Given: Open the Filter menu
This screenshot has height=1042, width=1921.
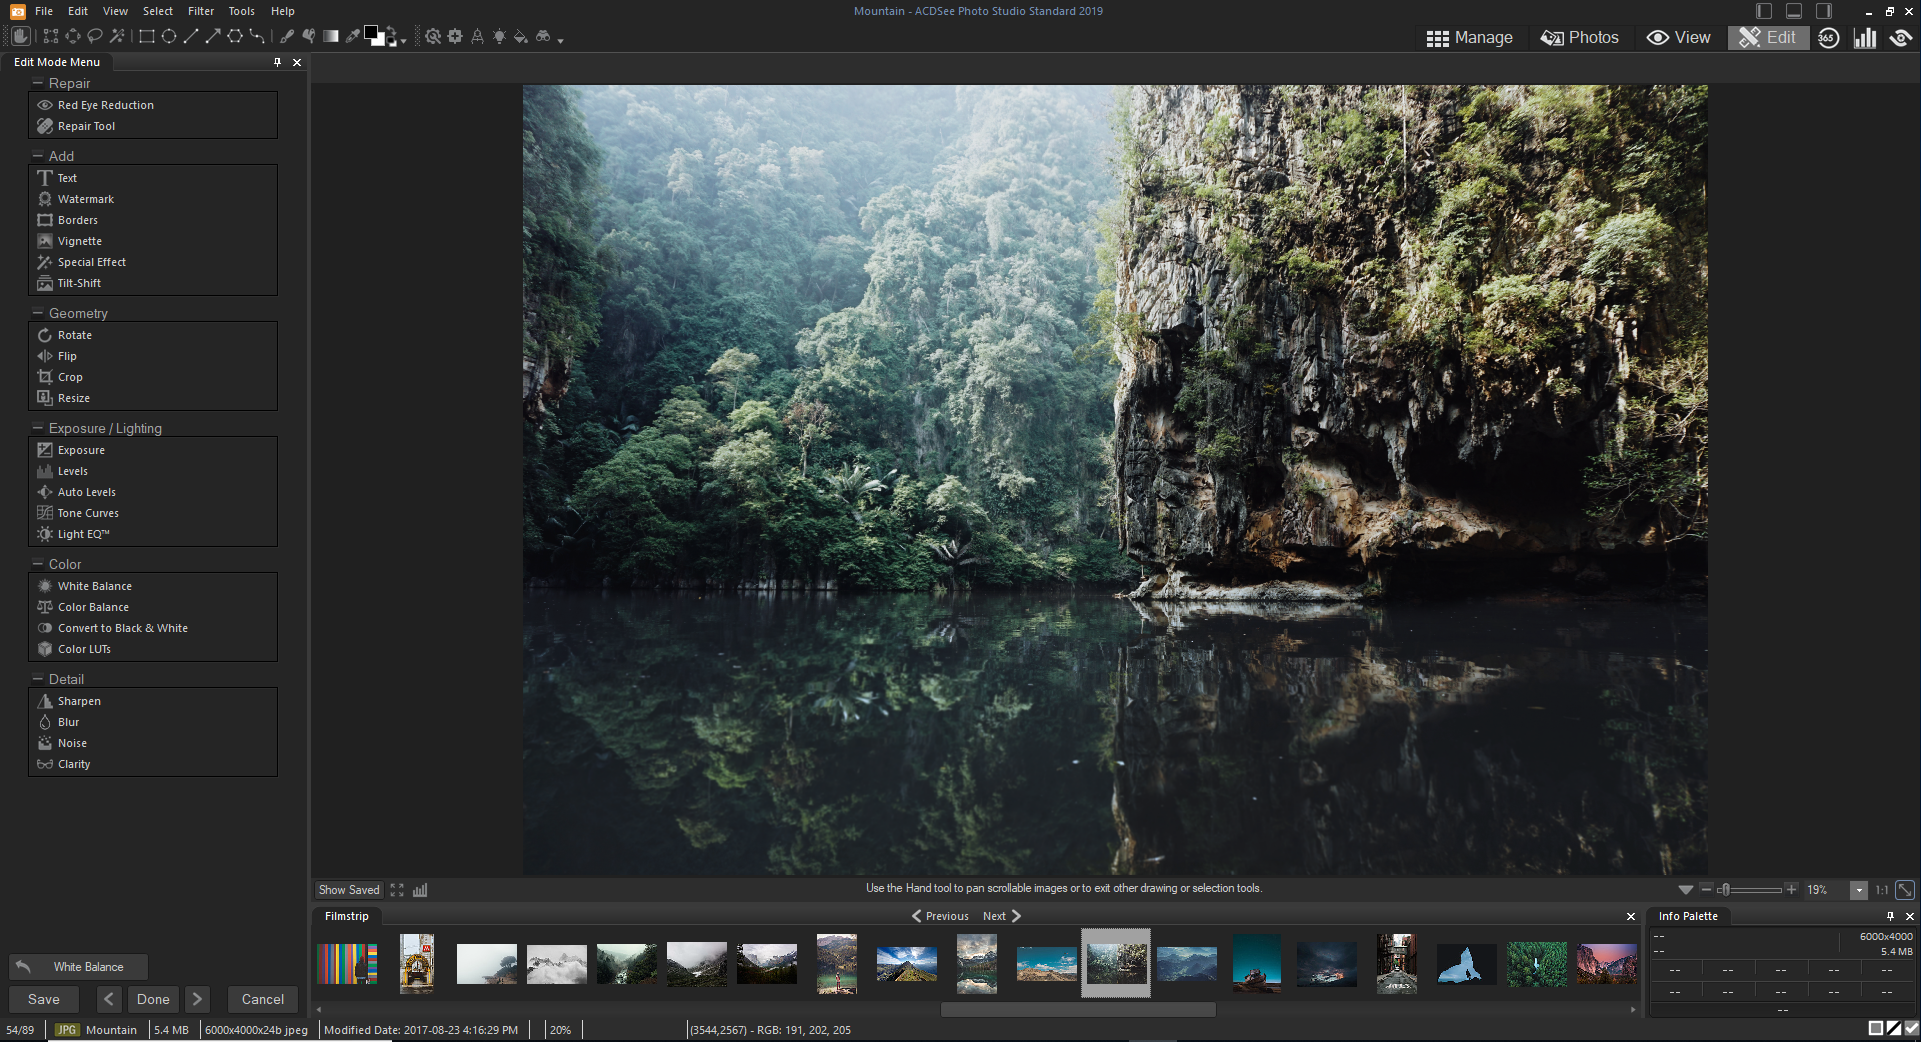Looking at the screenshot, I should [201, 11].
